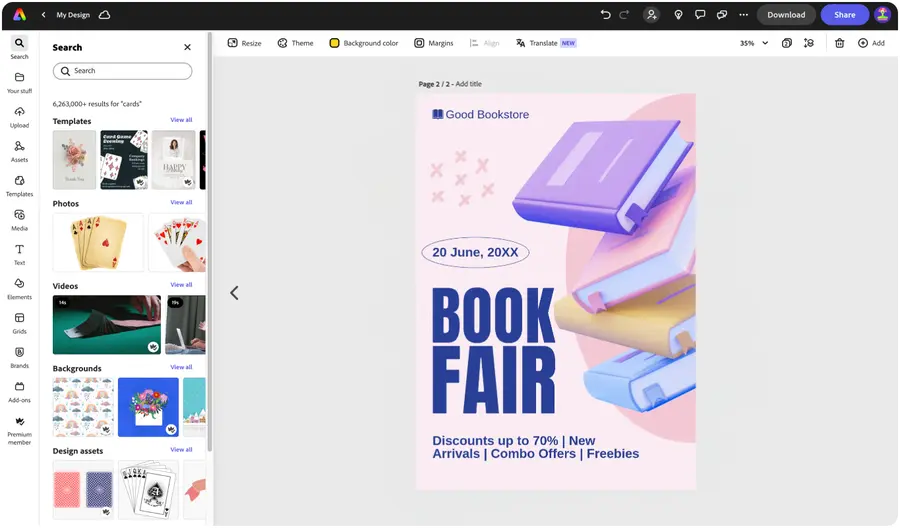The height and width of the screenshot is (528, 900).
Task: Click Add page button in toolbar
Action: pos(871,43)
